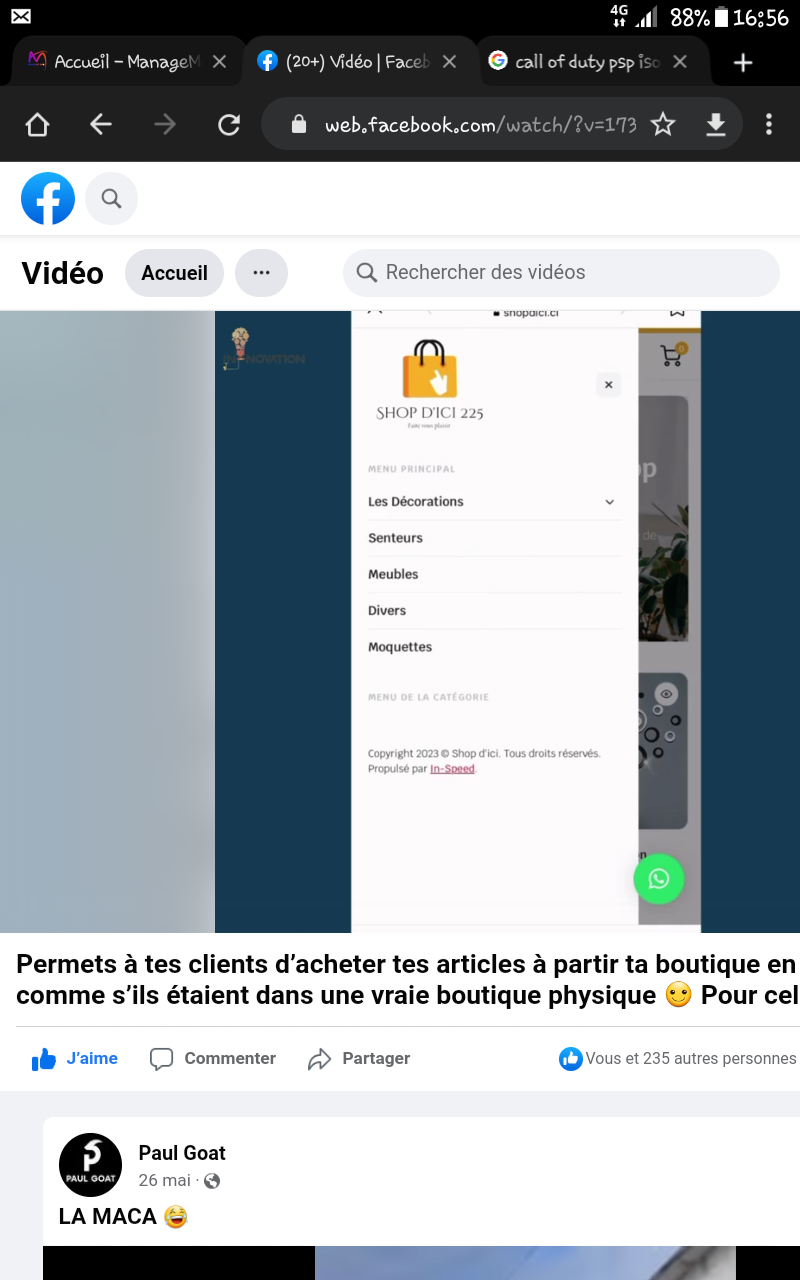Image resolution: width=800 pixels, height=1280 pixels.
Task: Reload the page with refresh icon
Action: click(229, 124)
